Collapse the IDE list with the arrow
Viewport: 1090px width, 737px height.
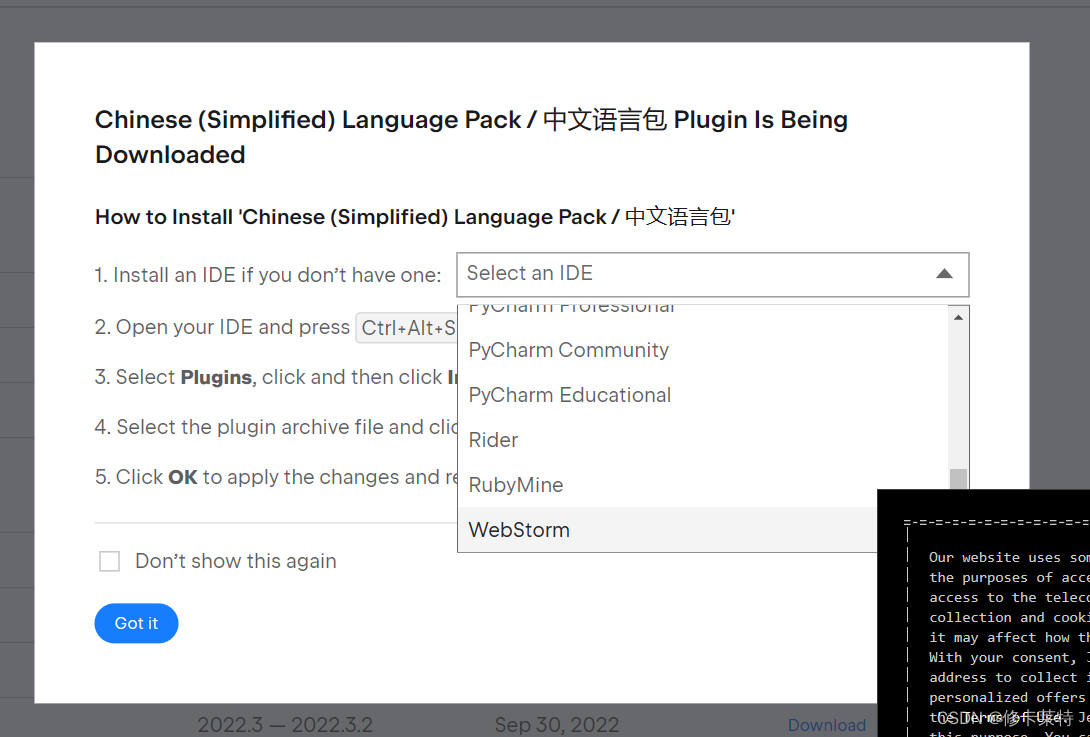point(944,274)
